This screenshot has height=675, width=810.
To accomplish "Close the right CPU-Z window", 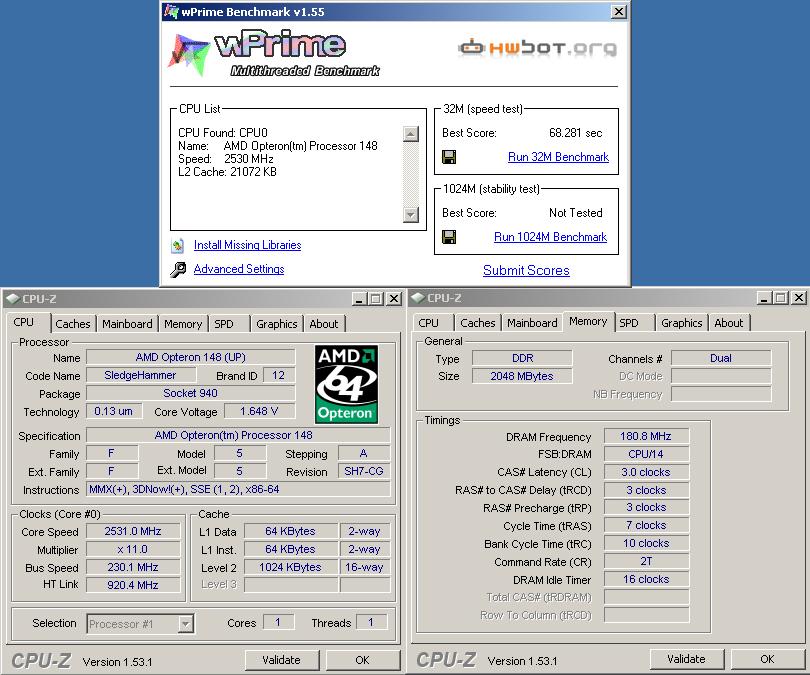I will click(x=799, y=298).
